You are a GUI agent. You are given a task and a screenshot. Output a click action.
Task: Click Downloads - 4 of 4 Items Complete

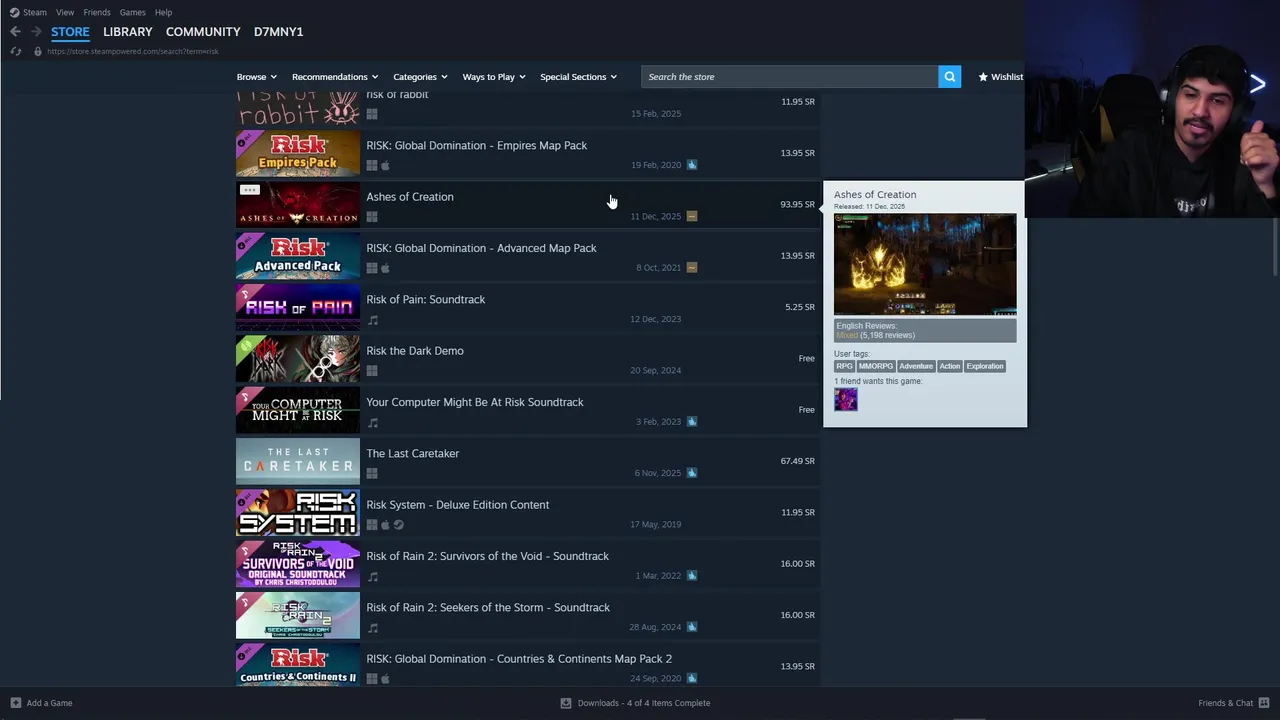[x=644, y=703]
